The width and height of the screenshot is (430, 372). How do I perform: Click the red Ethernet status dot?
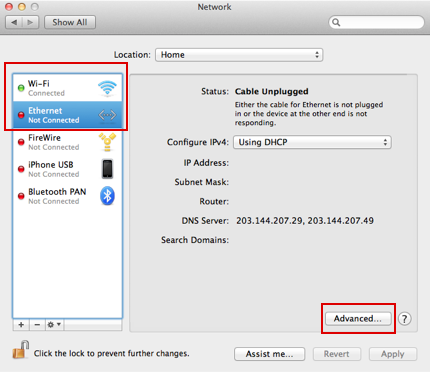pos(21,115)
